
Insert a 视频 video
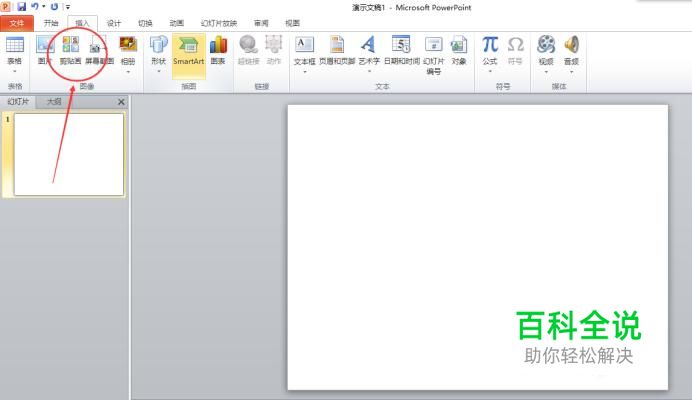pyautogui.click(x=546, y=45)
